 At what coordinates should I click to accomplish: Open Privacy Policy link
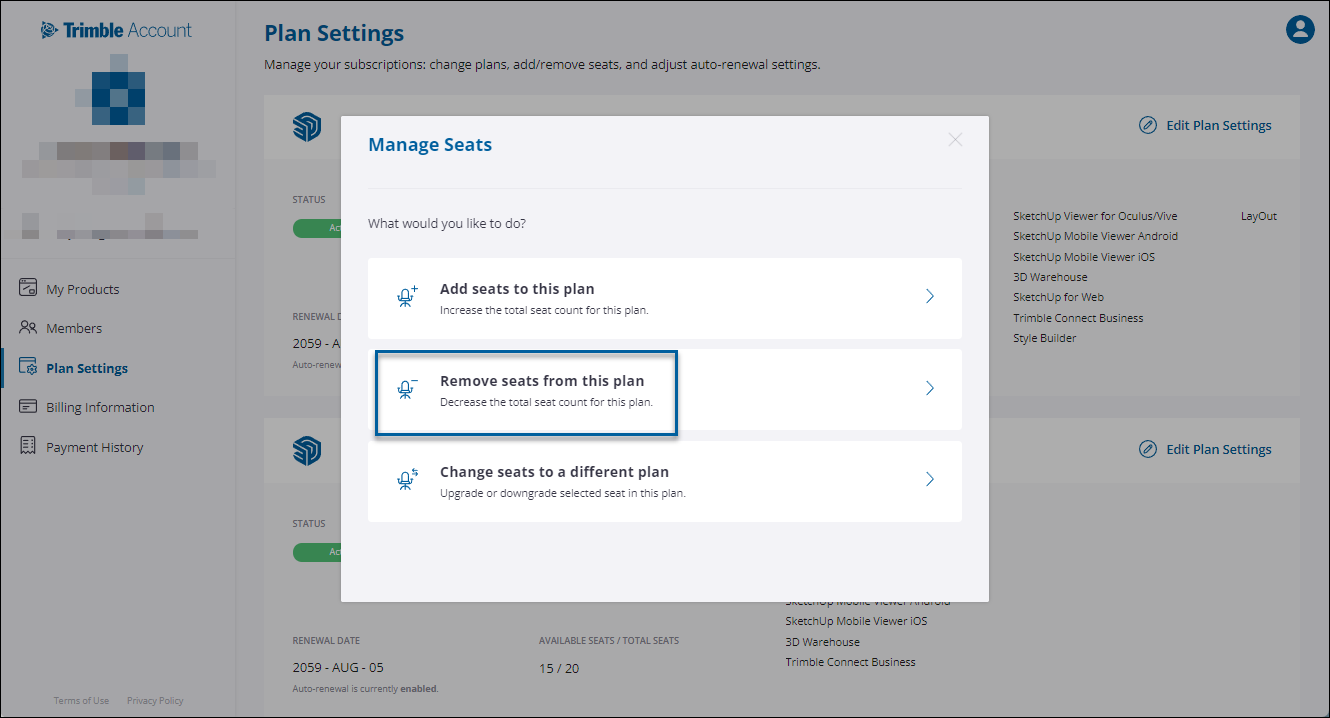(x=155, y=701)
